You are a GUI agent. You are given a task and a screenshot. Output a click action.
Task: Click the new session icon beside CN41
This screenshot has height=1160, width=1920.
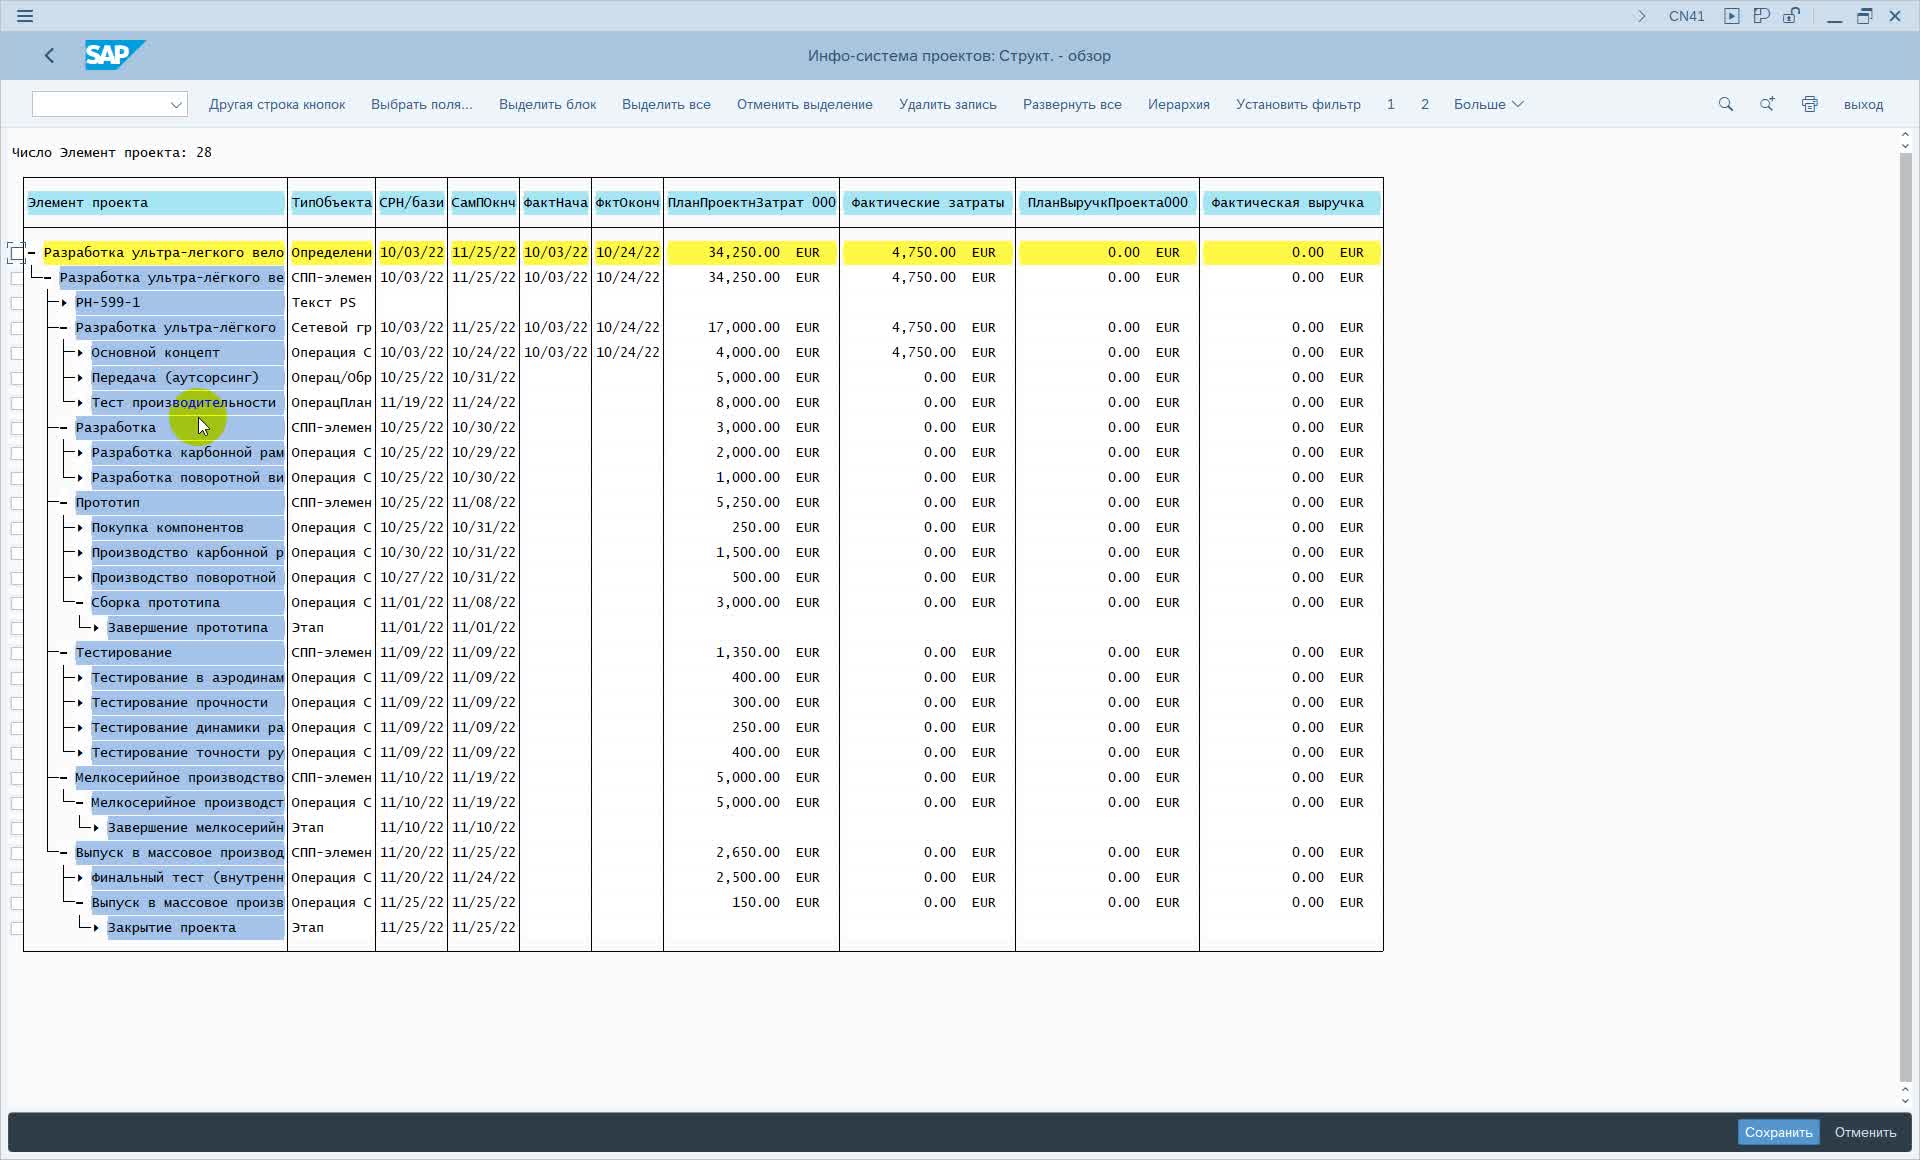(x=1732, y=16)
